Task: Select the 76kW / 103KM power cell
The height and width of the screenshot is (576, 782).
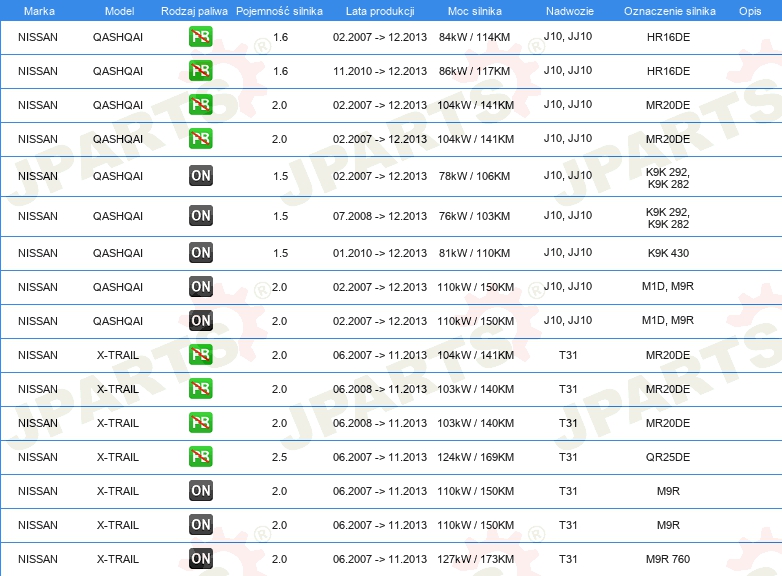Action: click(474, 216)
